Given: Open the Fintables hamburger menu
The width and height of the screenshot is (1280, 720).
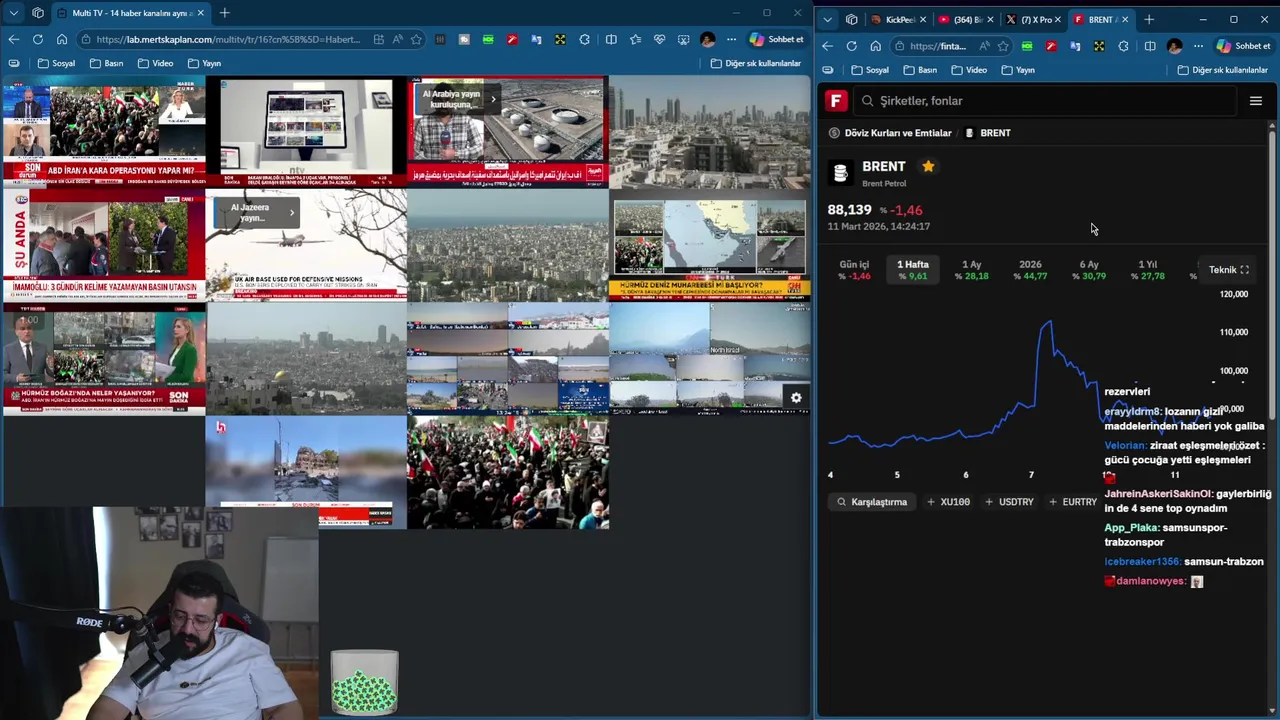Looking at the screenshot, I should click(x=1256, y=101).
